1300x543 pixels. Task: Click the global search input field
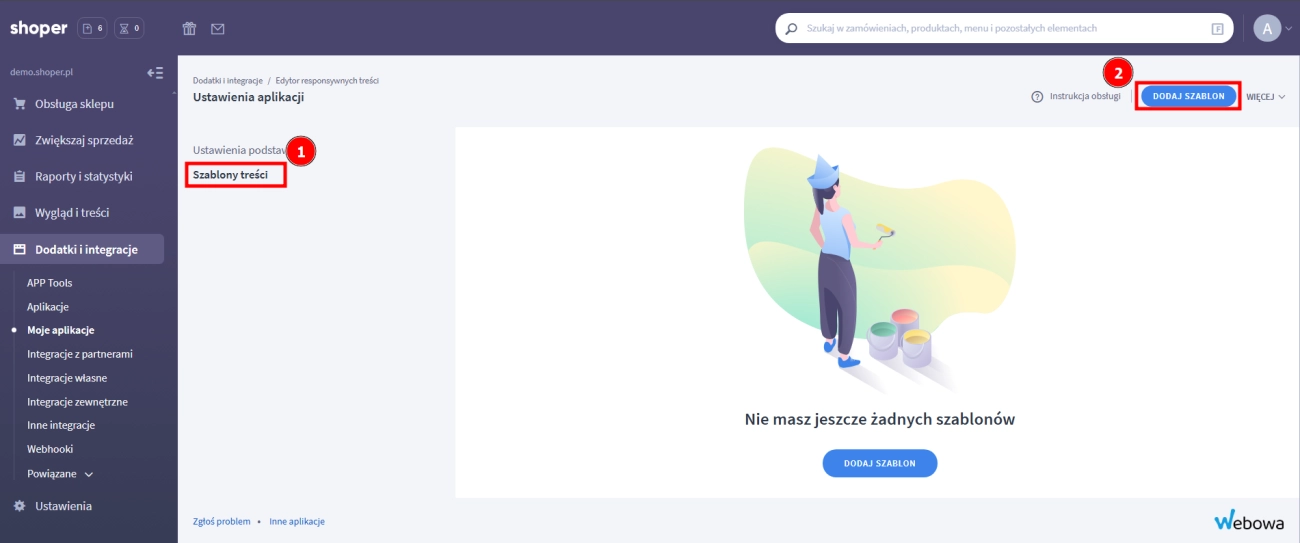[x=1000, y=29]
